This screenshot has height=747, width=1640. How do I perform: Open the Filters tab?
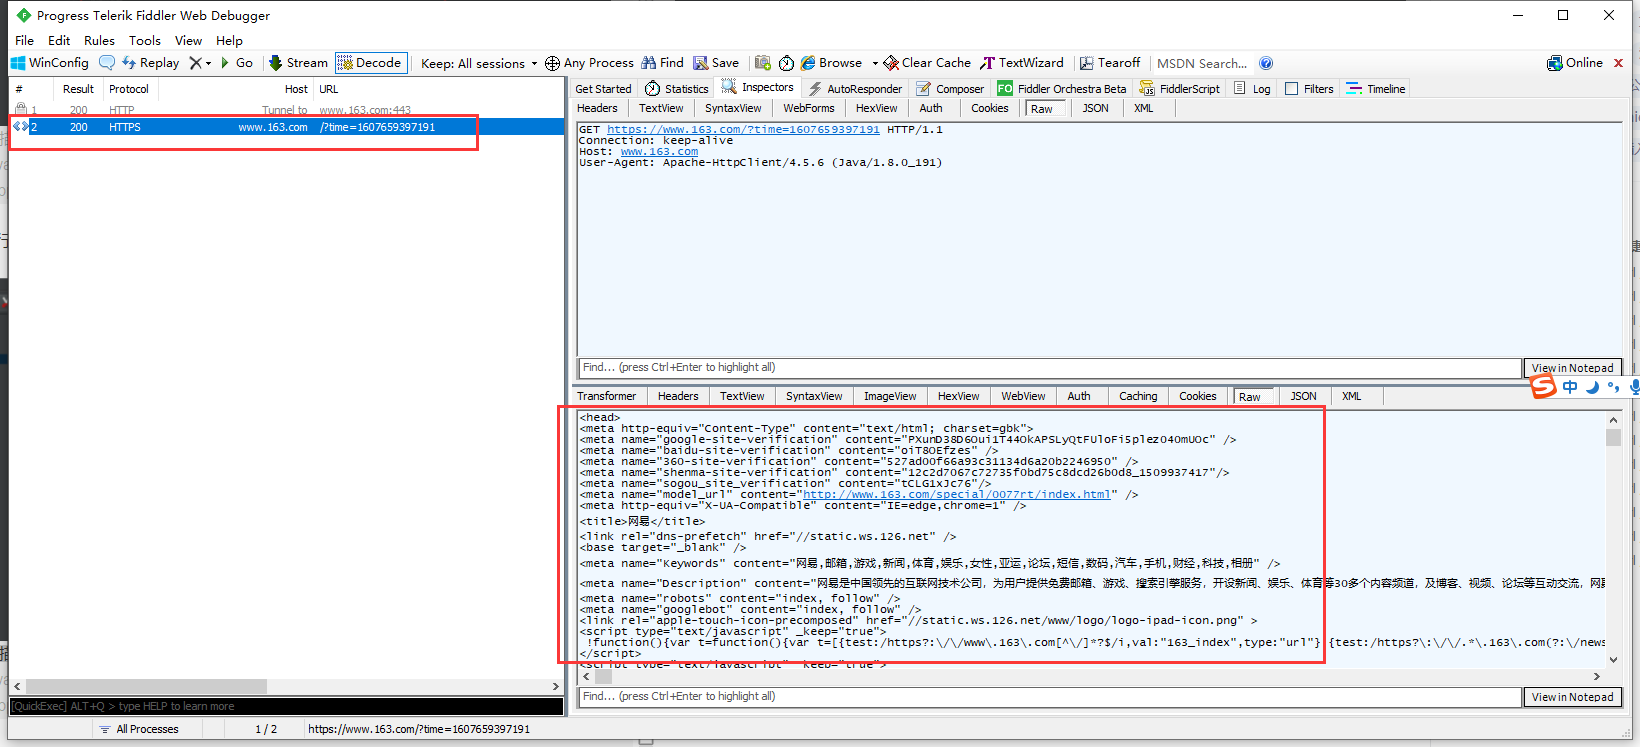pyautogui.click(x=1309, y=89)
